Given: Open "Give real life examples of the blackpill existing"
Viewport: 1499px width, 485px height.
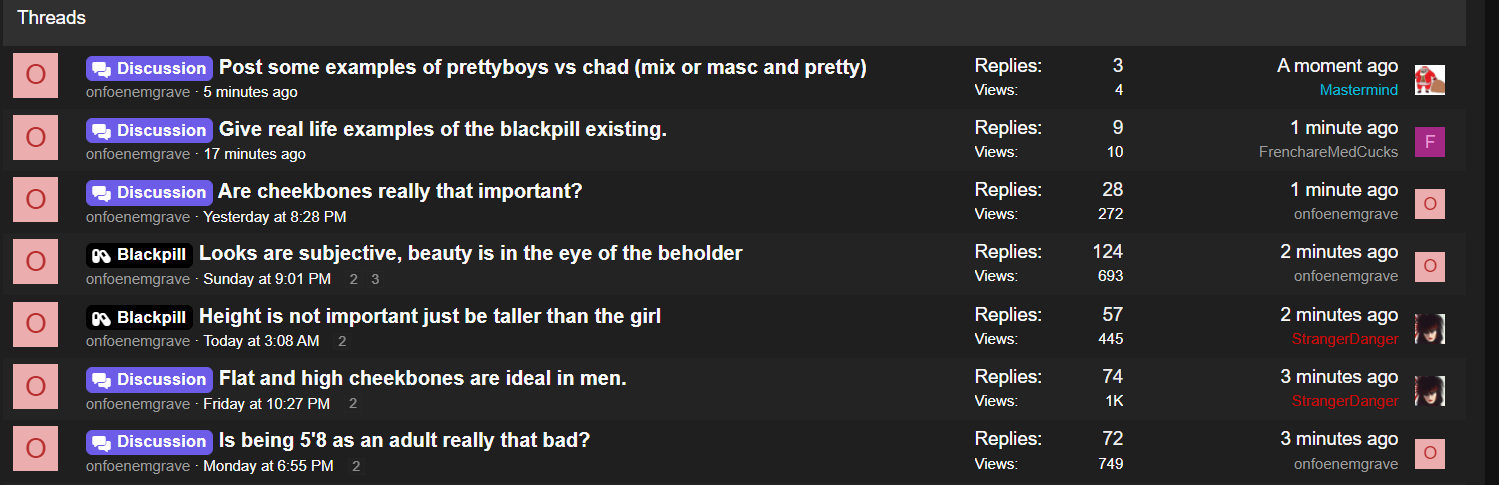Looking at the screenshot, I should [x=442, y=129].
